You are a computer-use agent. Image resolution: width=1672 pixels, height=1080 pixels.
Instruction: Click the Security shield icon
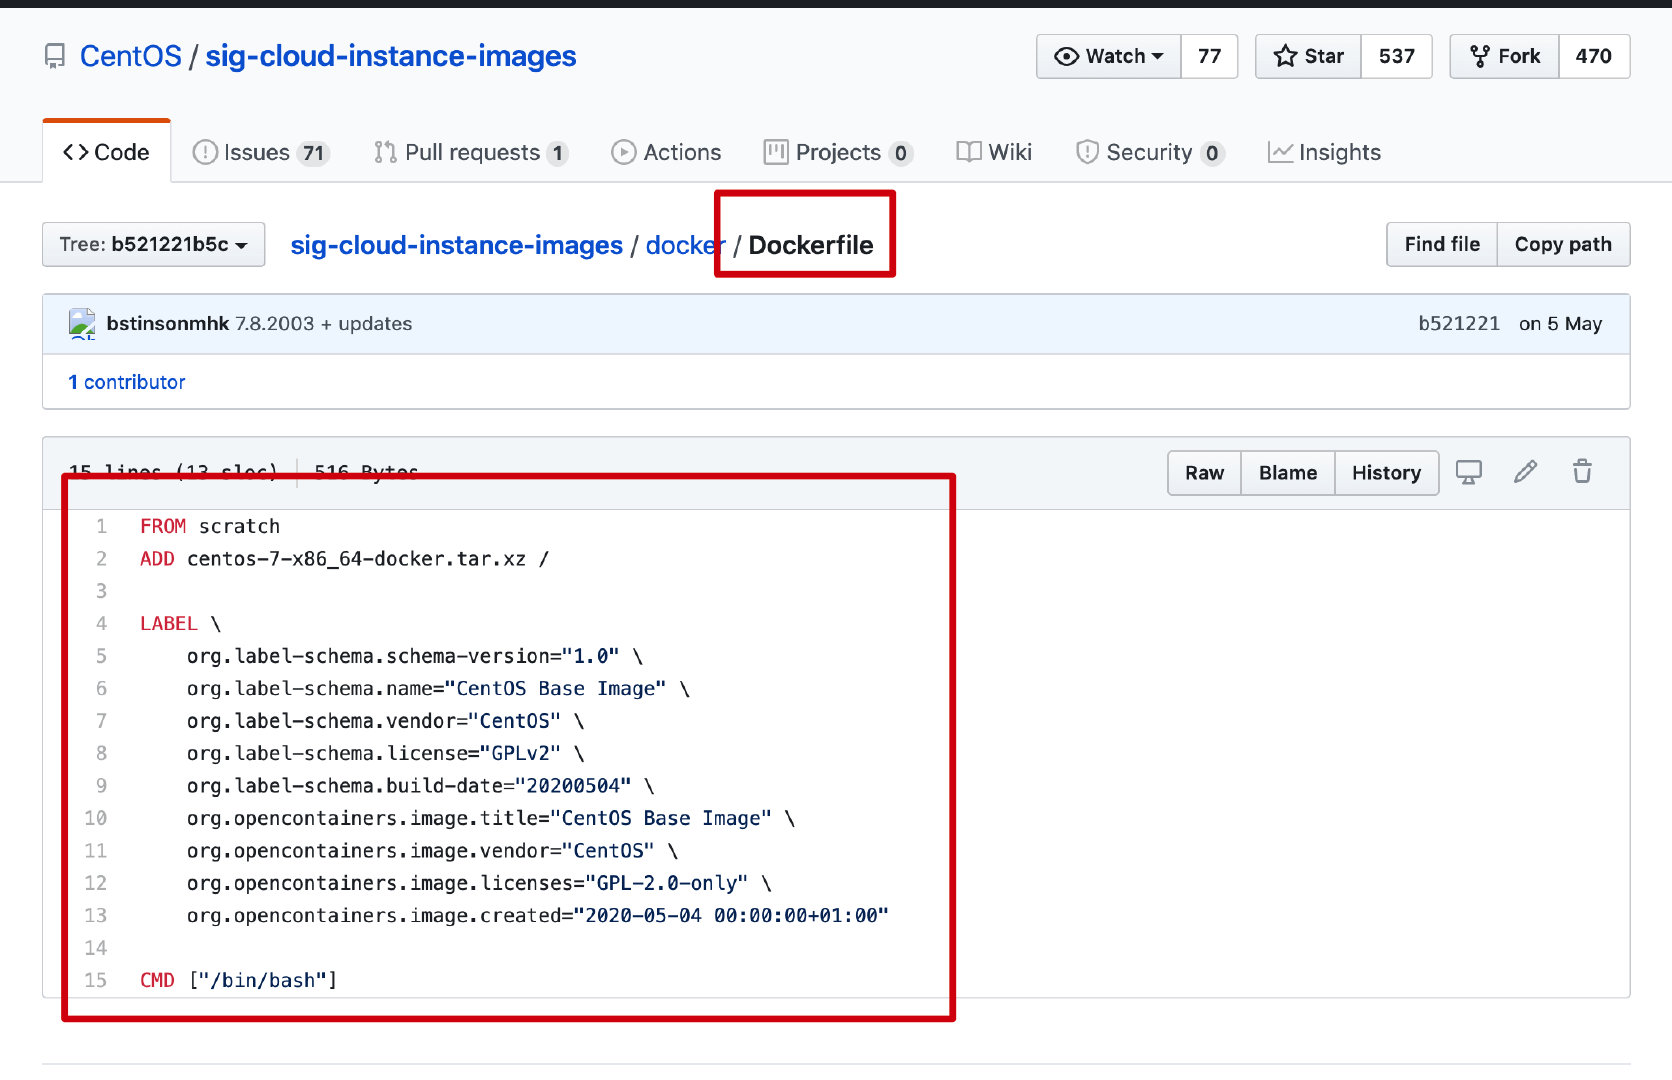1087,152
